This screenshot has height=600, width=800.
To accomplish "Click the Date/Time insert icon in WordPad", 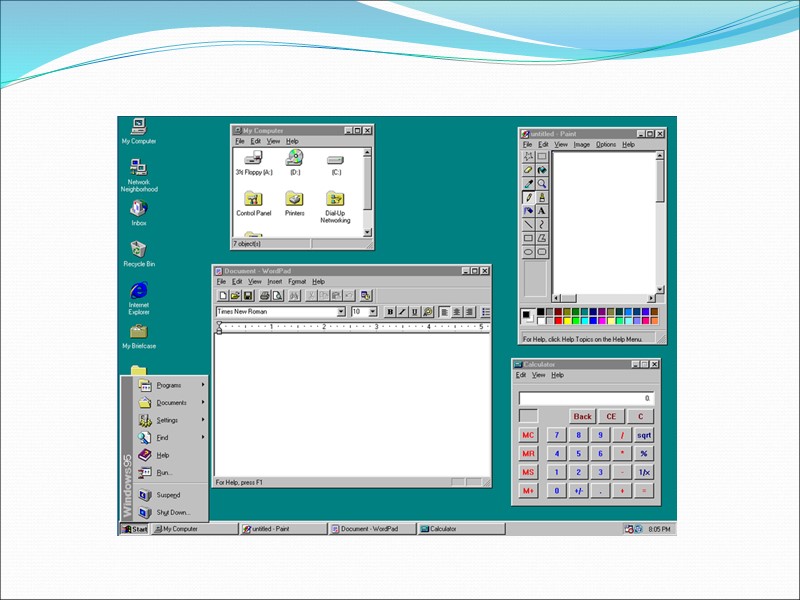I will click(x=366, y=295).
